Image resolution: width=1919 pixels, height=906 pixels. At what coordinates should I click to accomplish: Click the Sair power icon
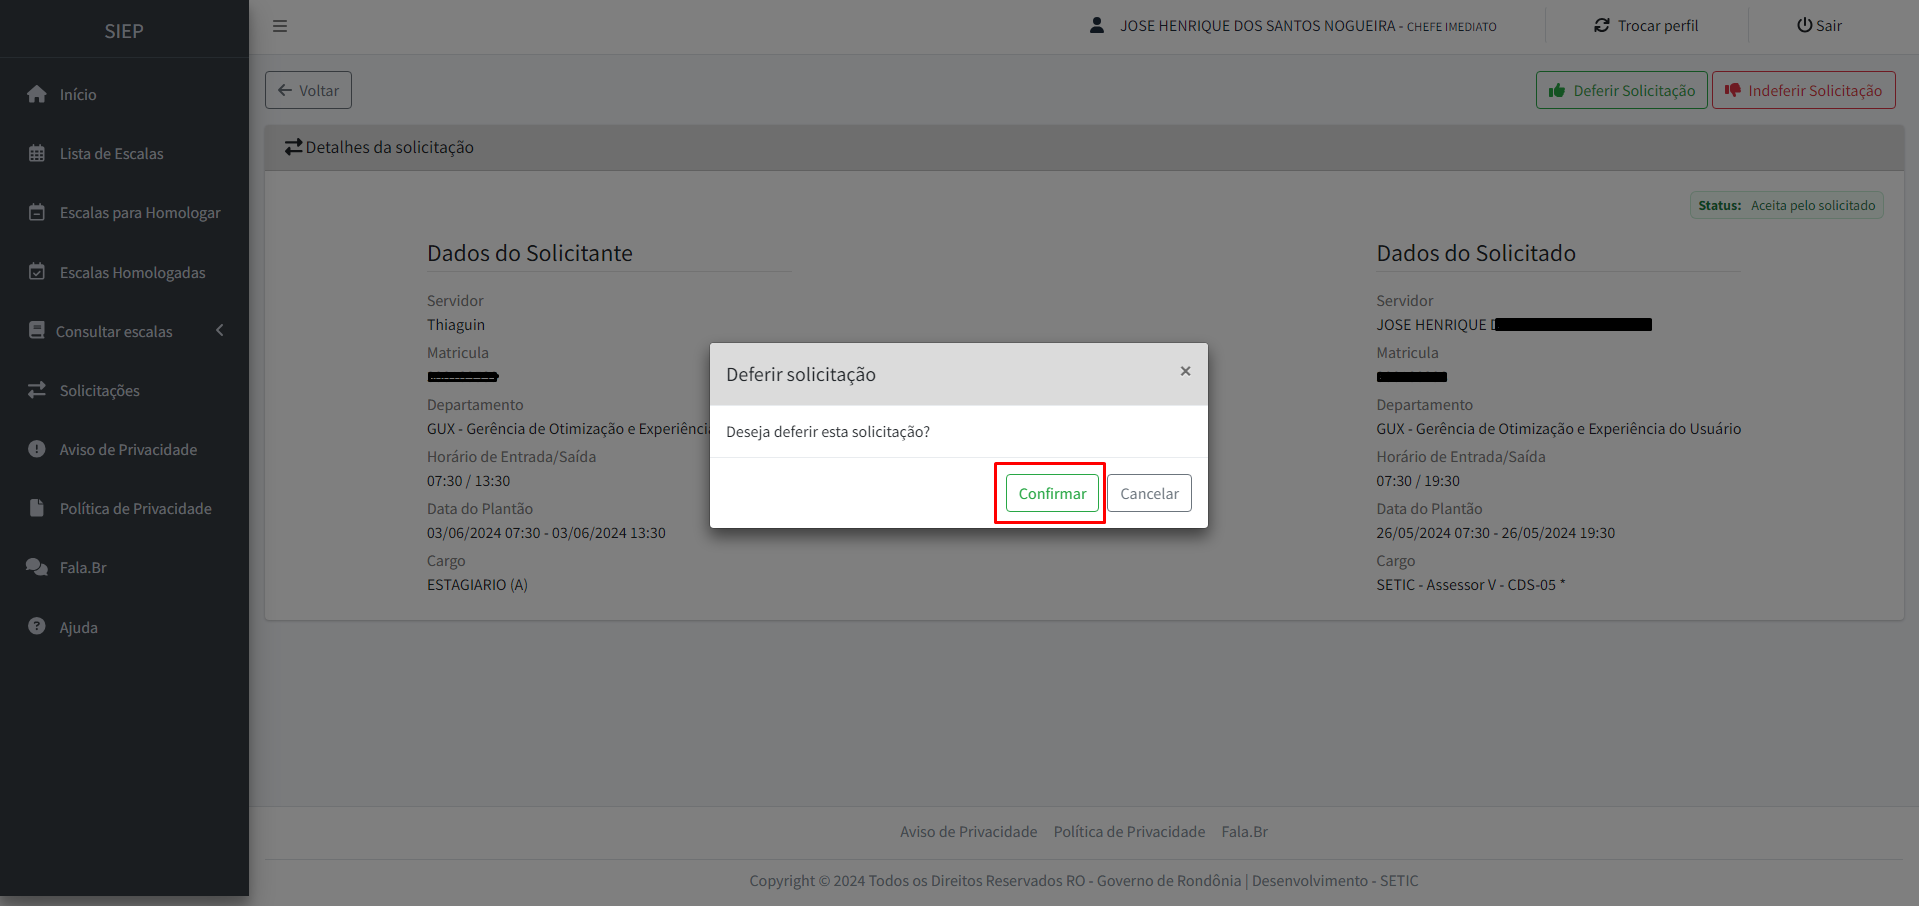tap(1805, 25)
